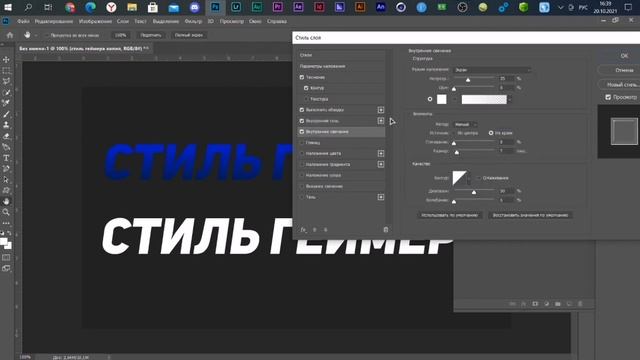Open the Справка menu
Screen dimensions: 640x360
[277, 21]
